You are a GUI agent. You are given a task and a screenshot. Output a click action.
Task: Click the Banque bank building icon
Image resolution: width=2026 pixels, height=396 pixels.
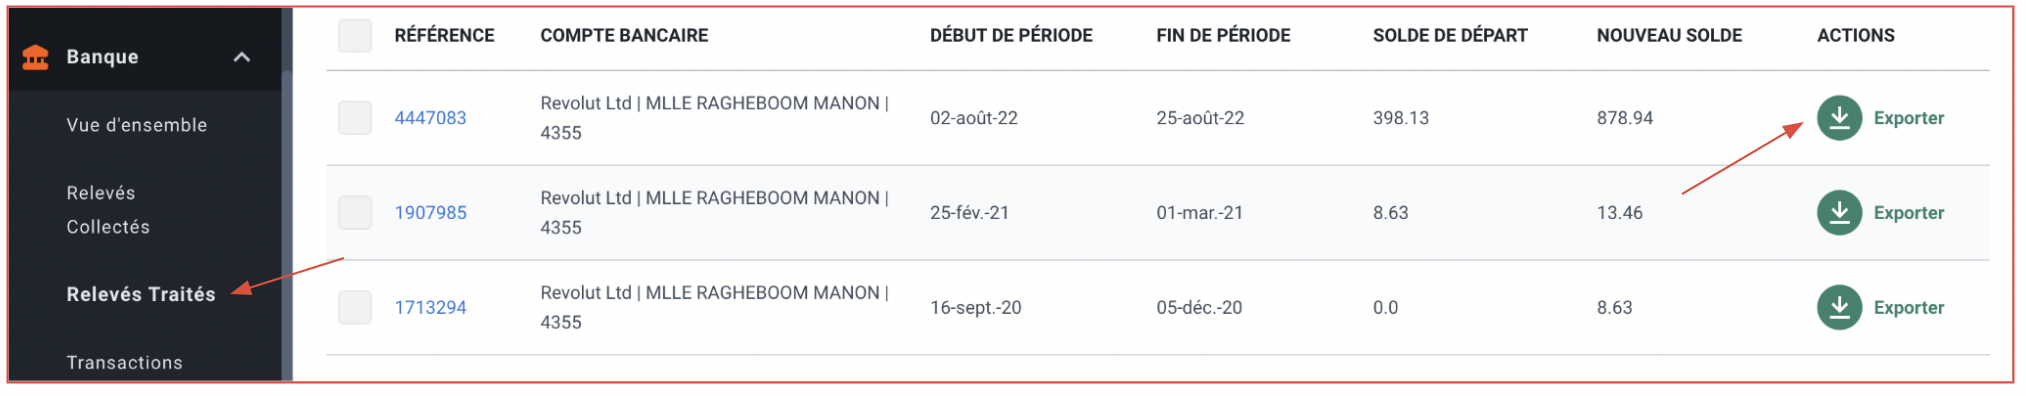(x=35, y=58)
